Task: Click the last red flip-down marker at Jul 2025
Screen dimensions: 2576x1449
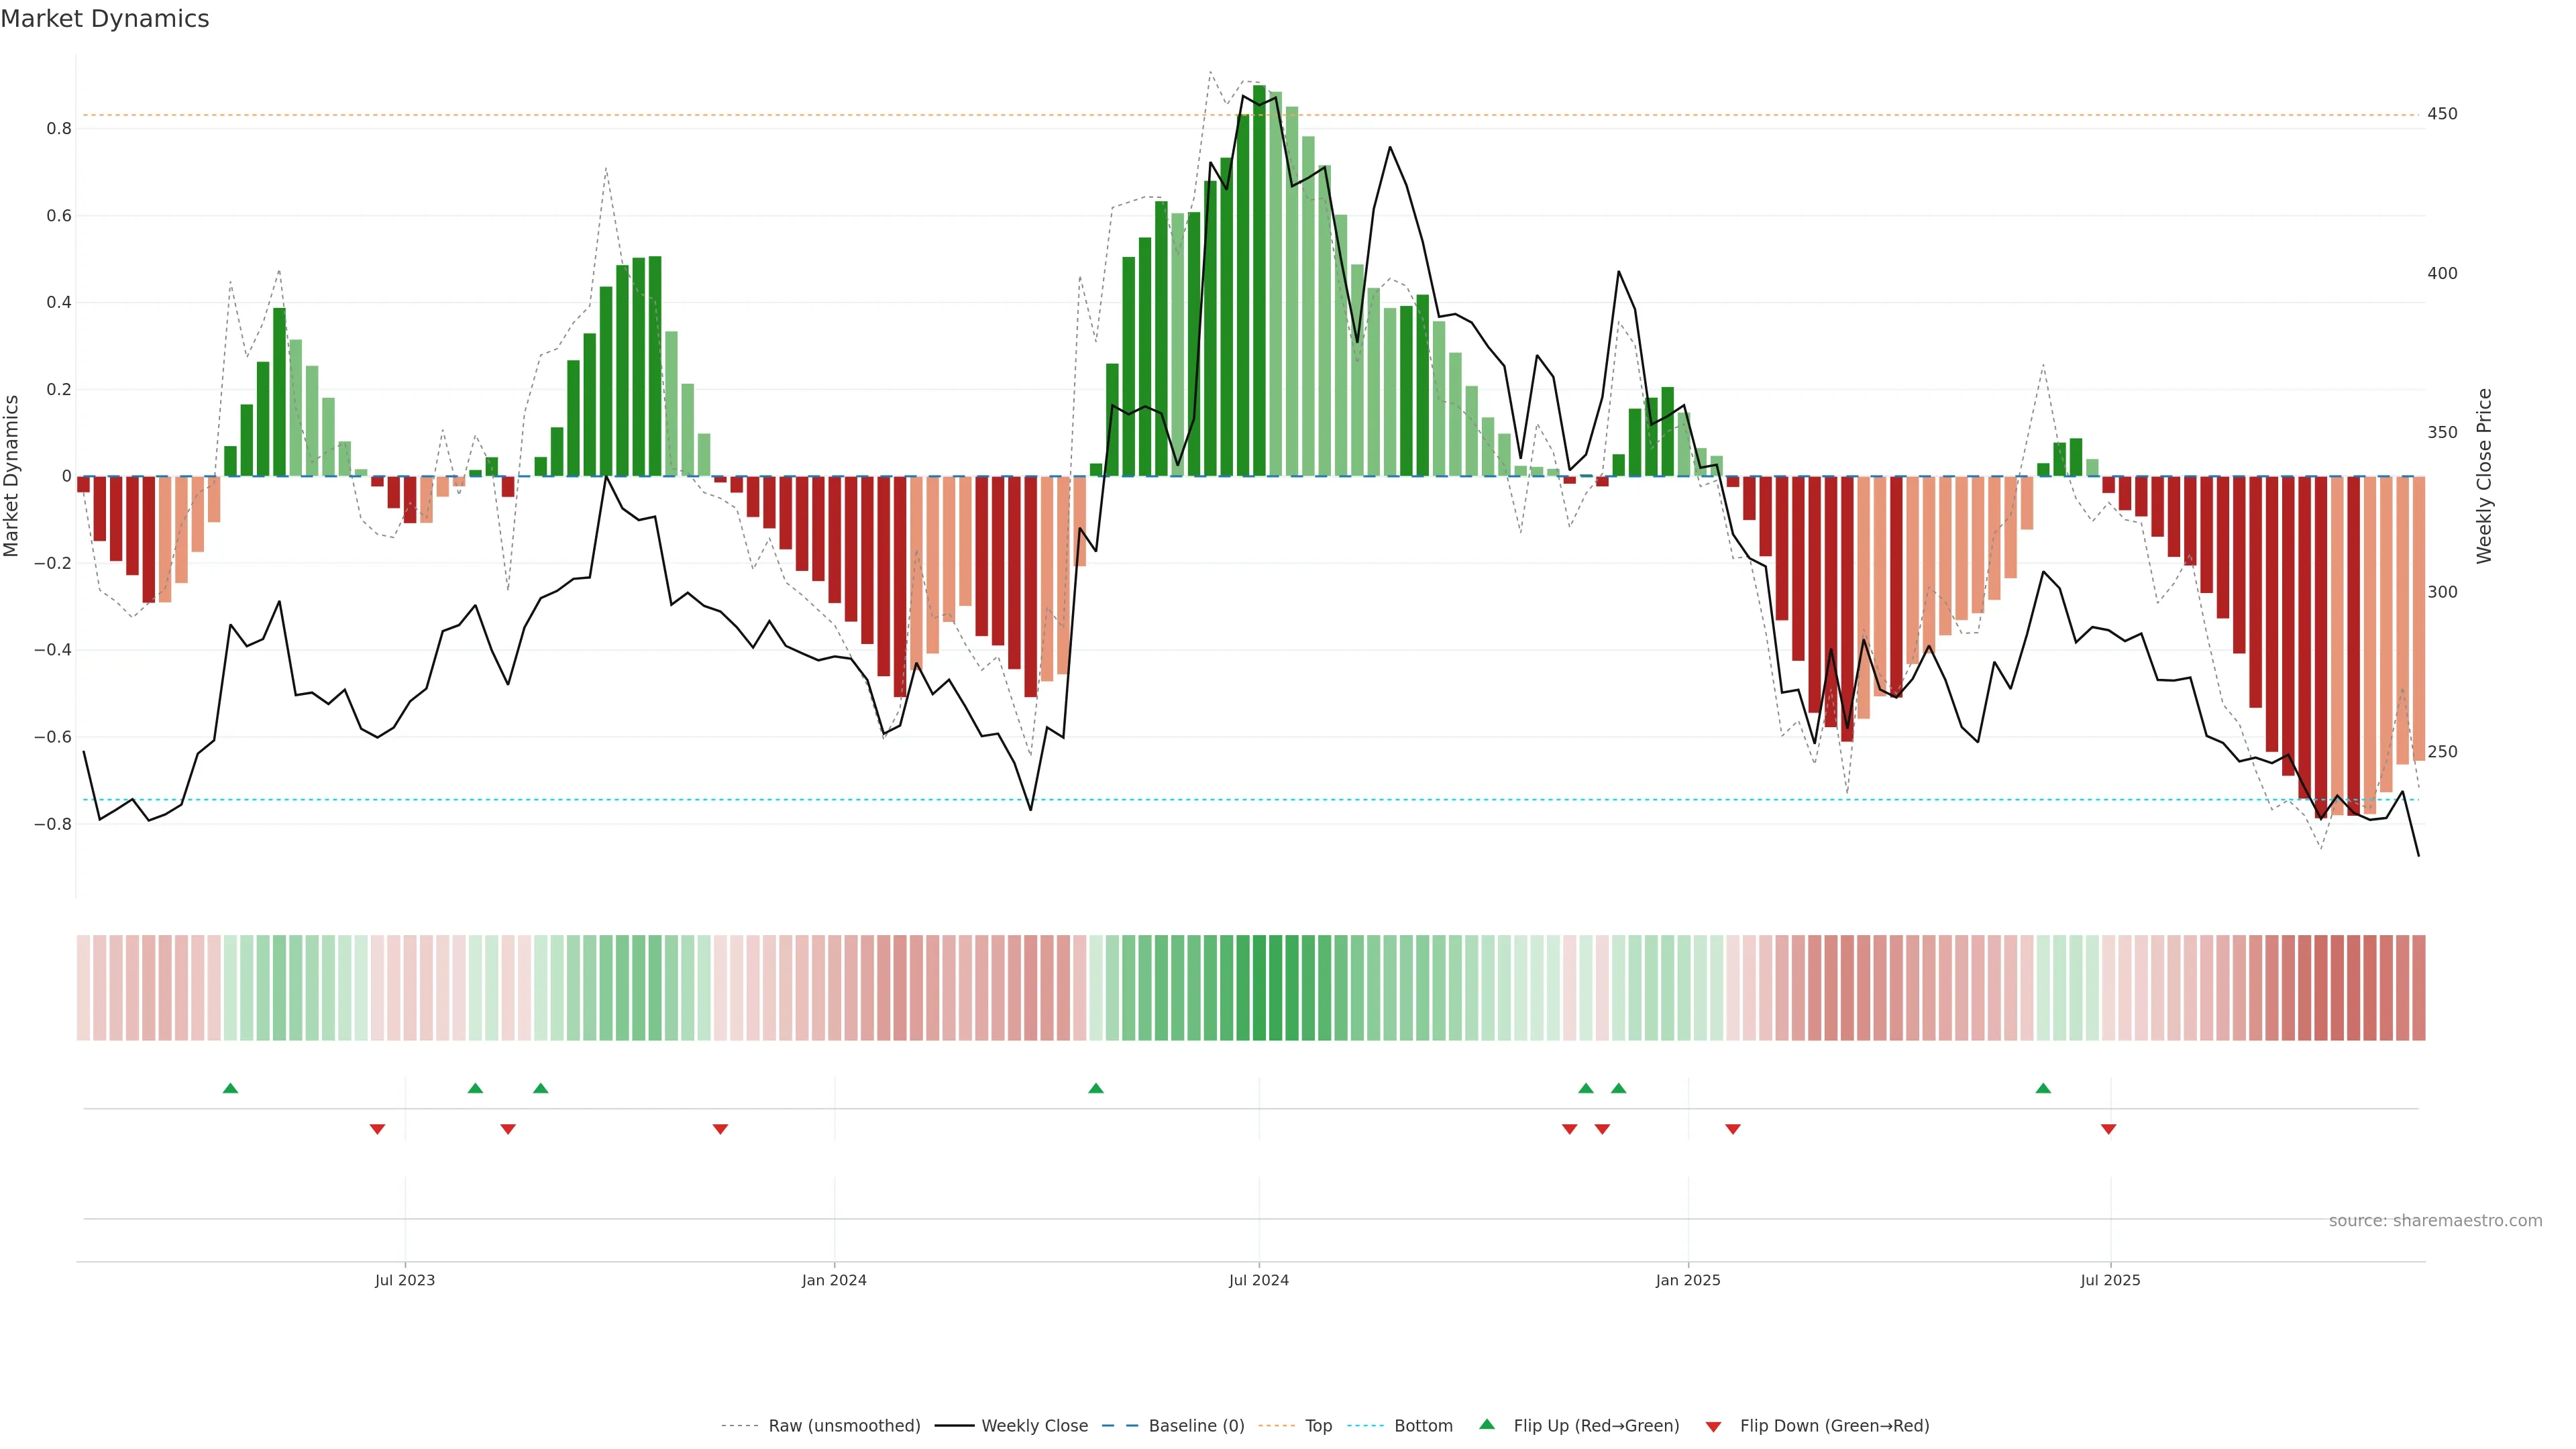Action: tap(2108, 1129)
